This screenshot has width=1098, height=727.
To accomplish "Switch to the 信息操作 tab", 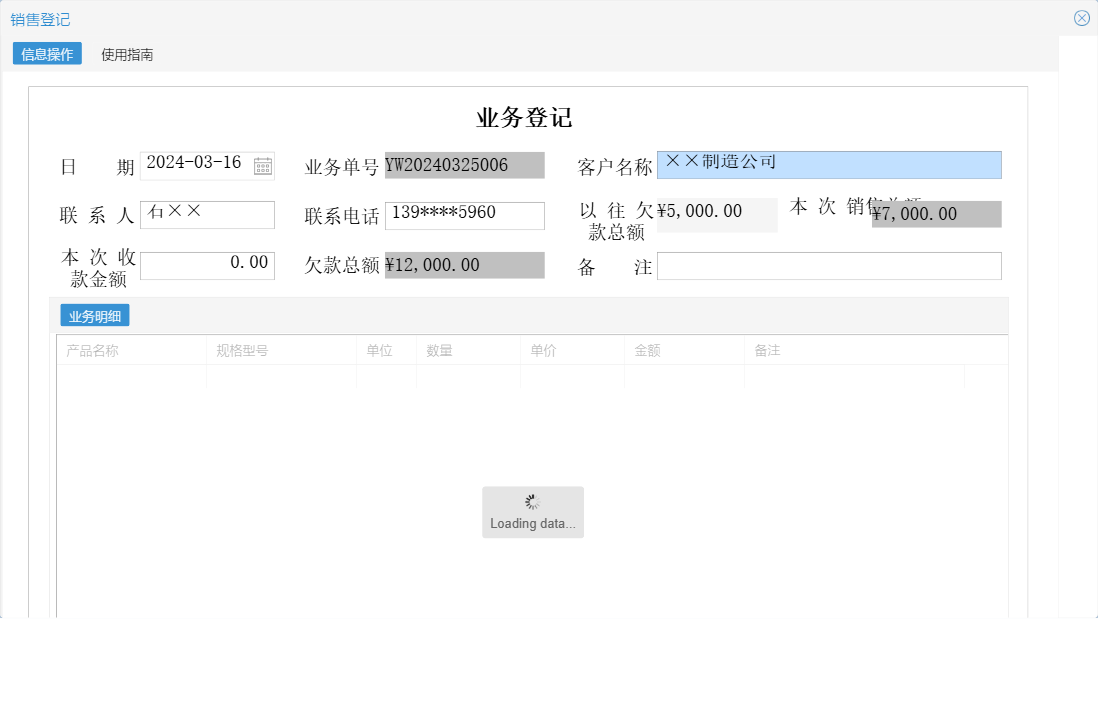I will point(46,54).
